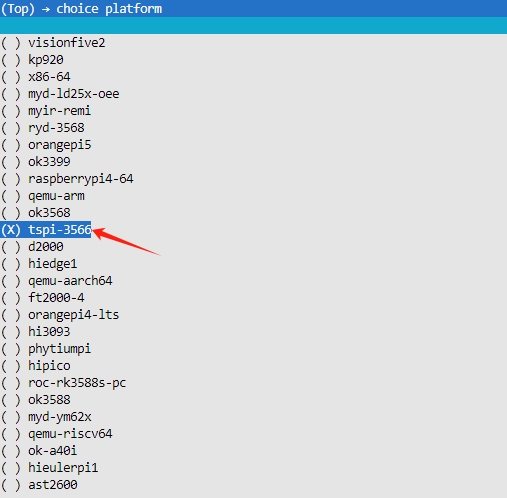Select d2000 platform option
Viewport: 507px width, 498px height.
[x=32, y=247]
